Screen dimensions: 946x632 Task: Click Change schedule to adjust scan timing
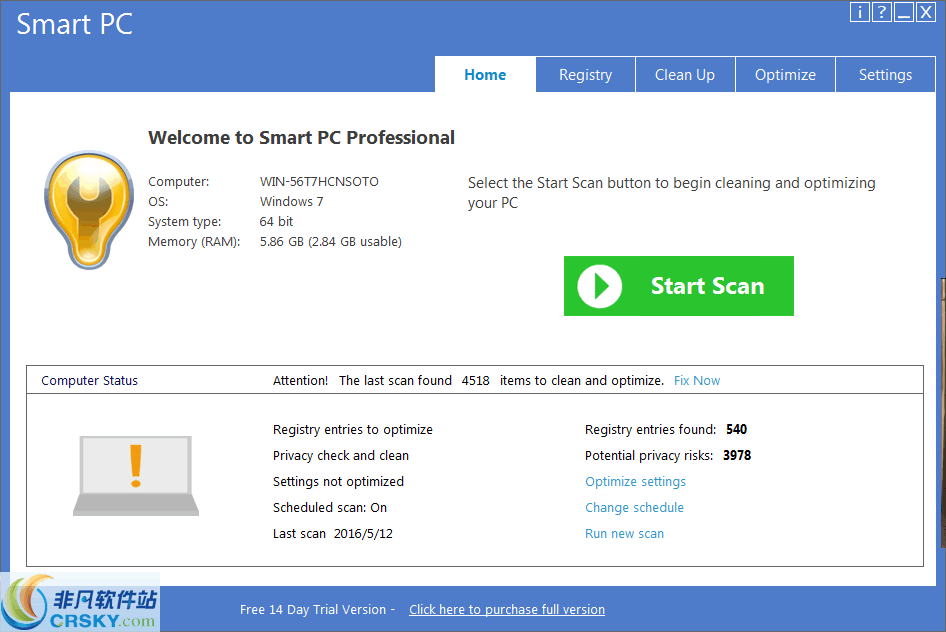tap(634, 507)
